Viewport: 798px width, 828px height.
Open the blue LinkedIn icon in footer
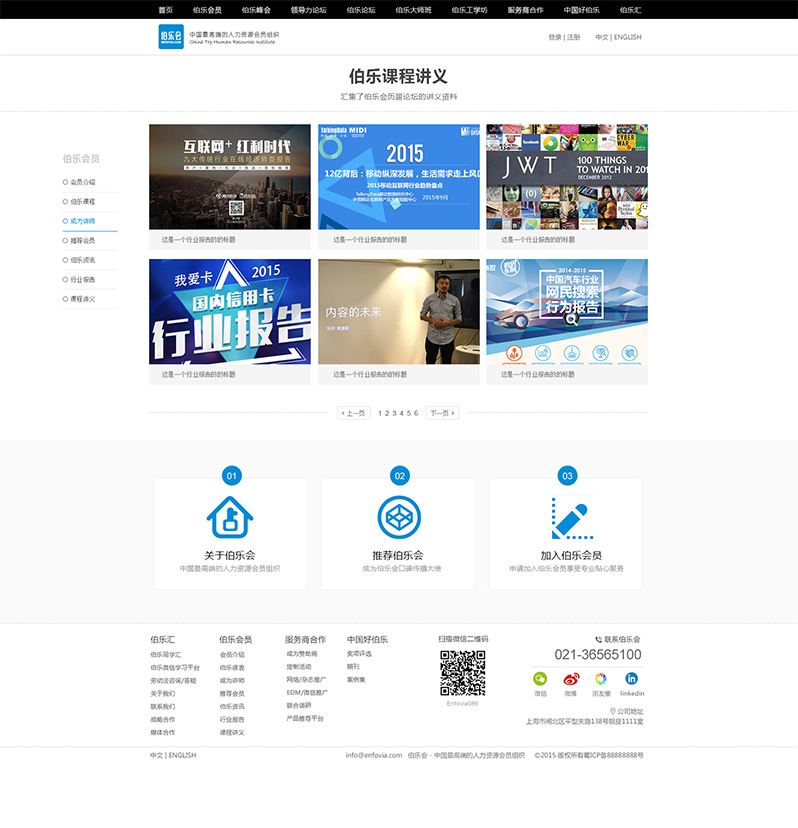pos(631,678)
